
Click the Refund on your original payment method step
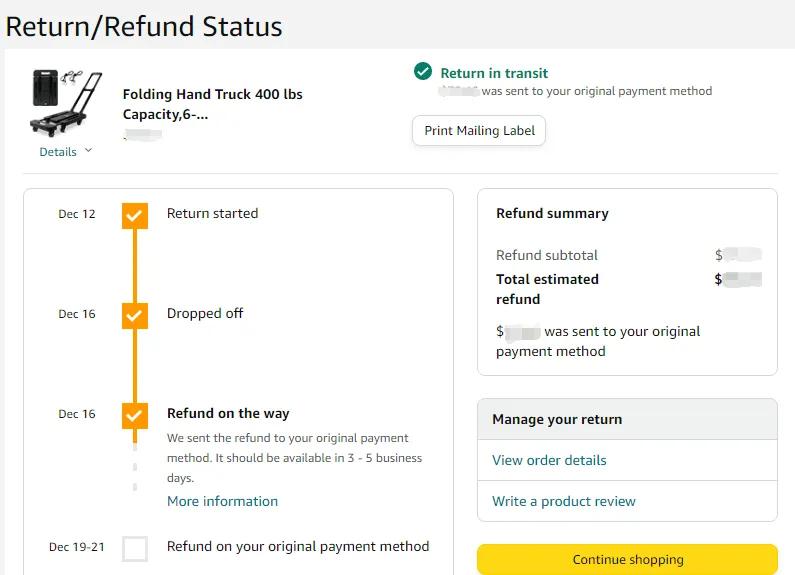(x=298, y=546)
